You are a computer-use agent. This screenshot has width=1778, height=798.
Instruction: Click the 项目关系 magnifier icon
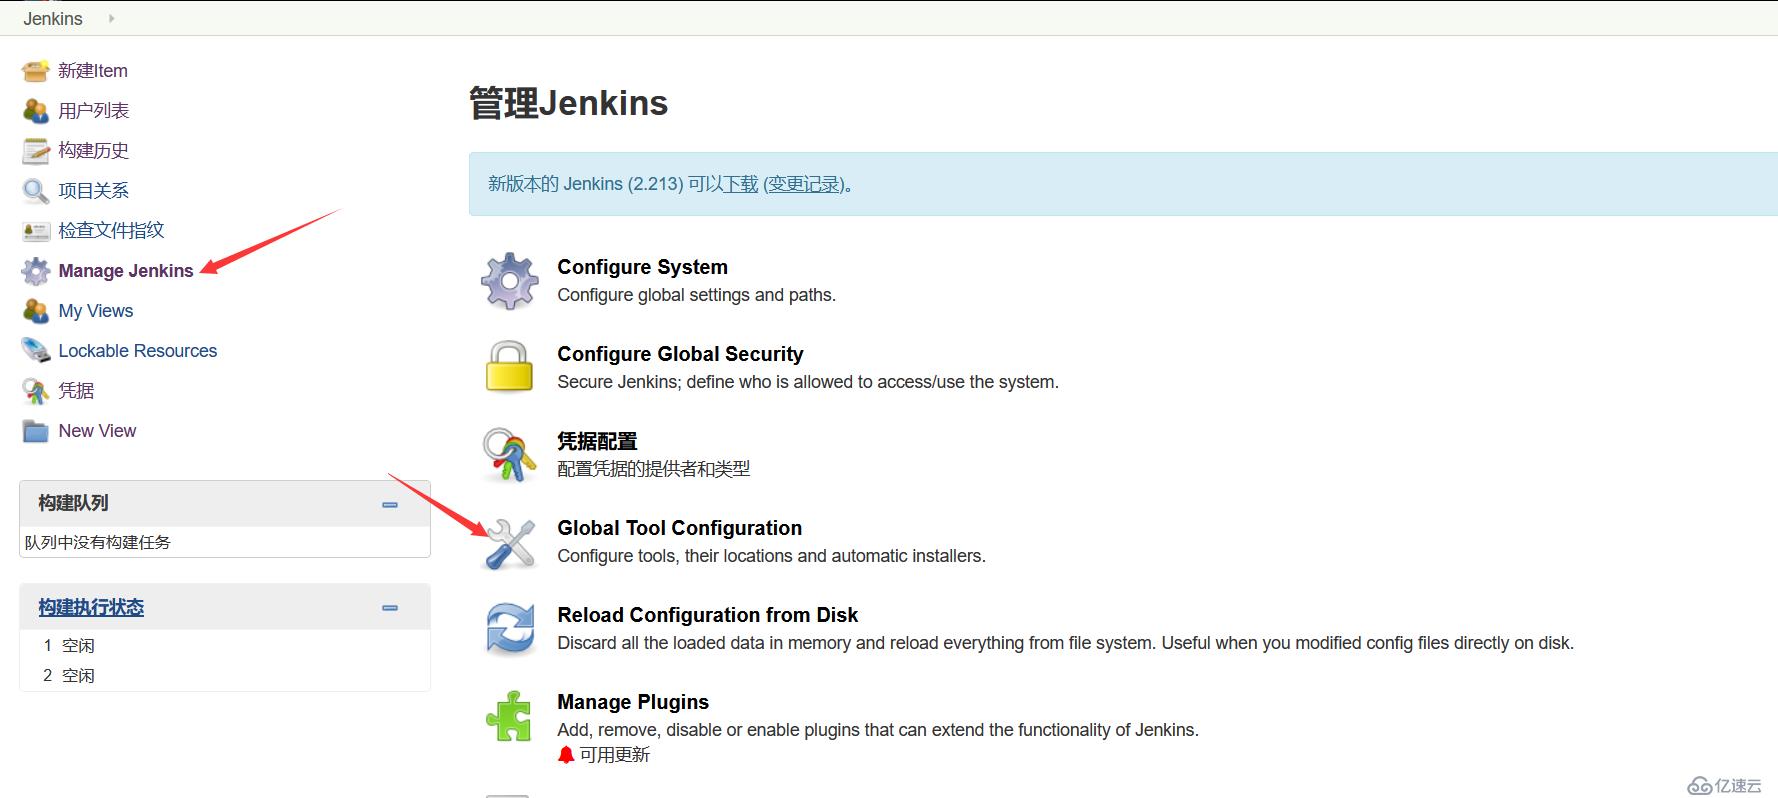tap(36, 191)
